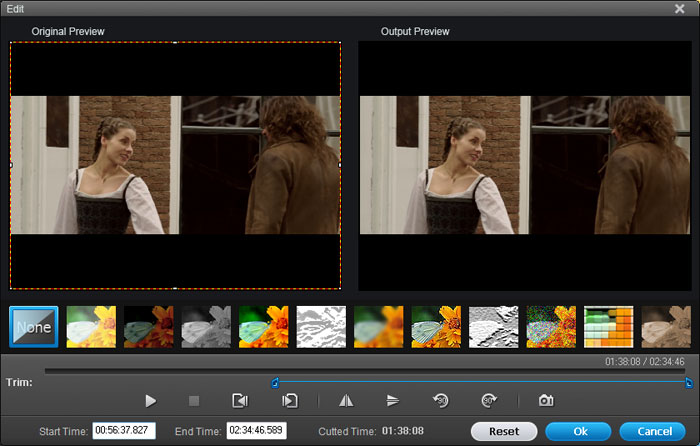Click the 01:38:08 / 02:34:46 time readout

pyautogui.click(x=645, y=362)
